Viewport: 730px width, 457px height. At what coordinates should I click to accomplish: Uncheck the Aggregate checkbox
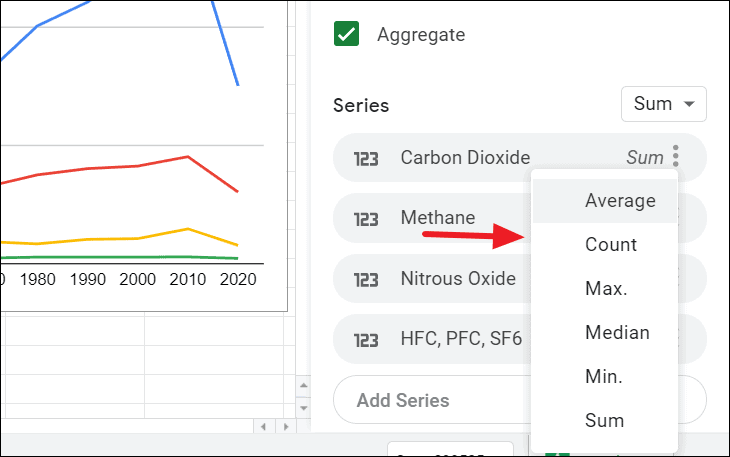[347, 34]
